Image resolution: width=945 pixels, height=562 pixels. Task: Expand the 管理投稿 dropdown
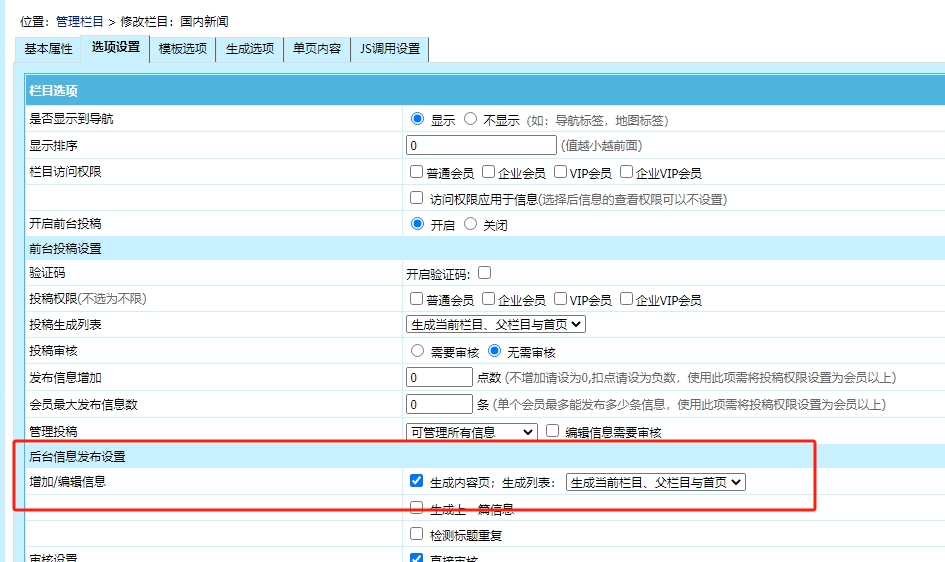pos(472,432)
